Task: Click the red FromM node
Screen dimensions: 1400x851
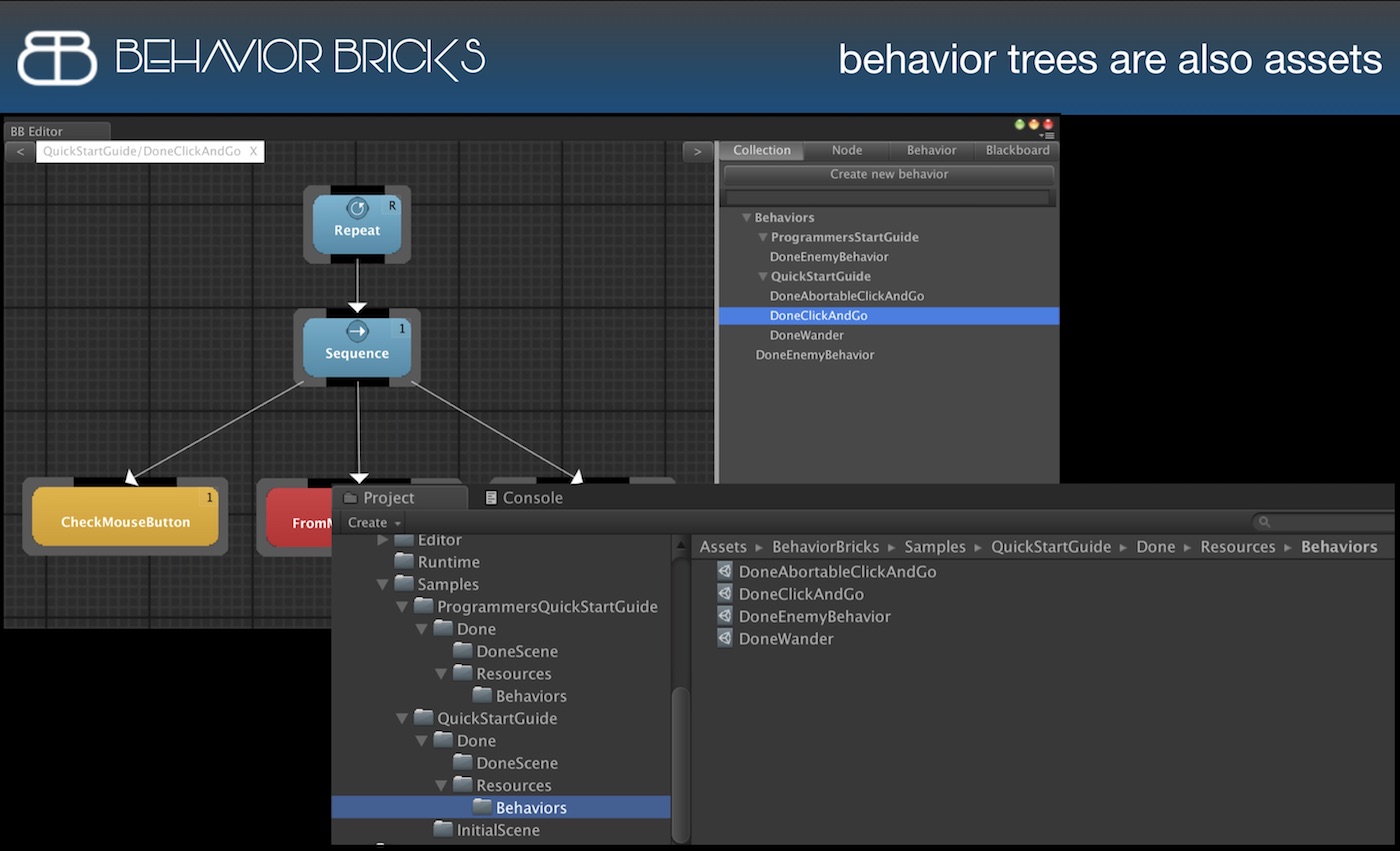Action: [299, 516]
